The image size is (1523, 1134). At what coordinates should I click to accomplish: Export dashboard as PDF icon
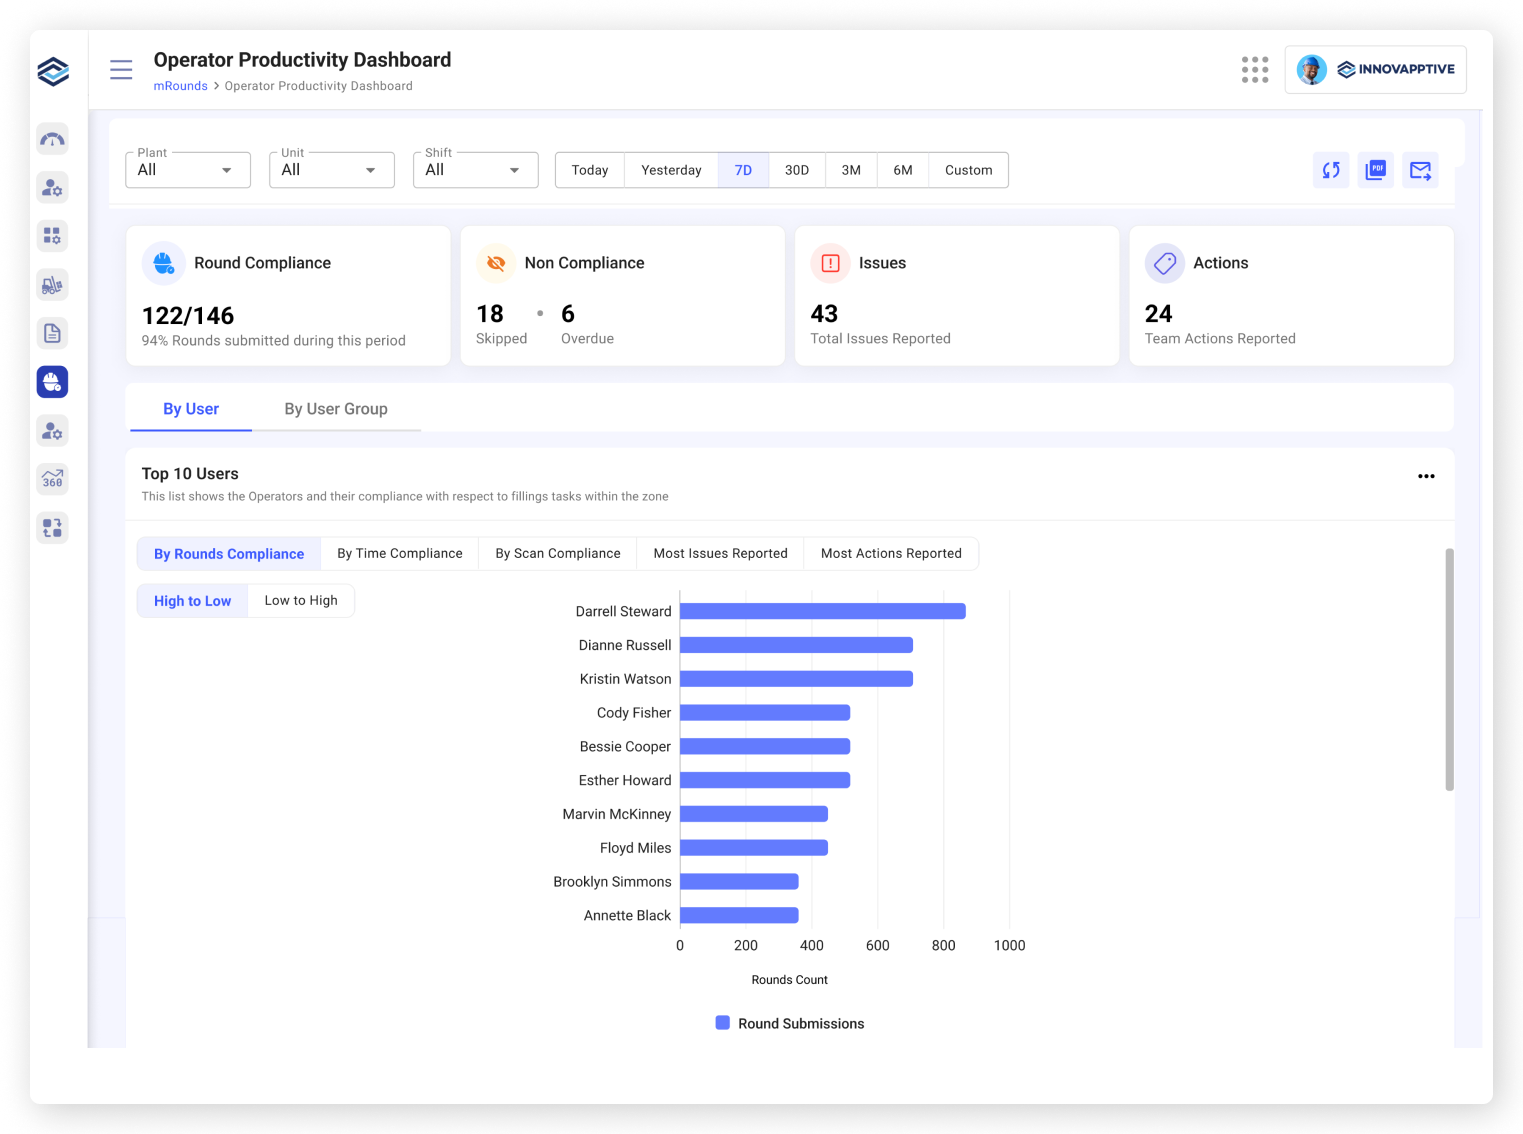click(1376, 170)
